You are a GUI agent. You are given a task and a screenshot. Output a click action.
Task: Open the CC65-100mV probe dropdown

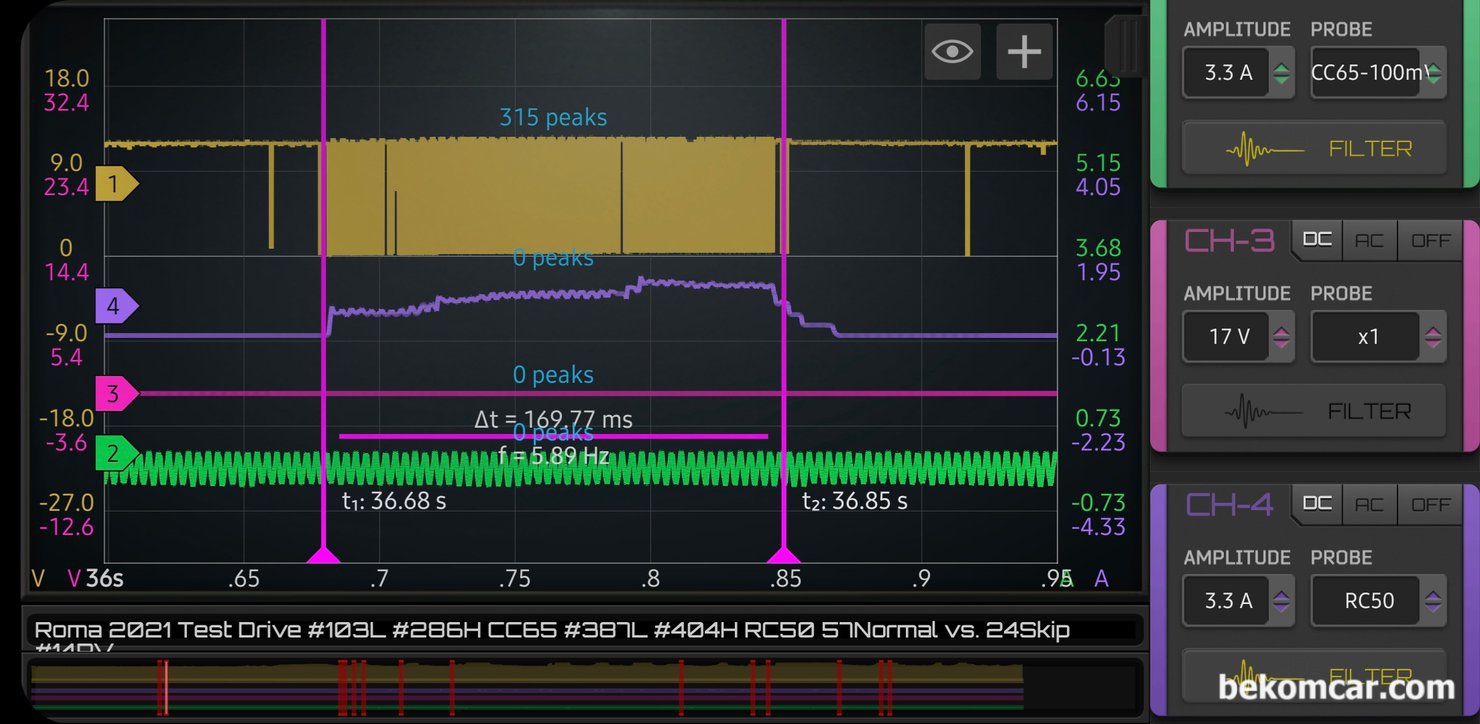tap(1378, 73)
